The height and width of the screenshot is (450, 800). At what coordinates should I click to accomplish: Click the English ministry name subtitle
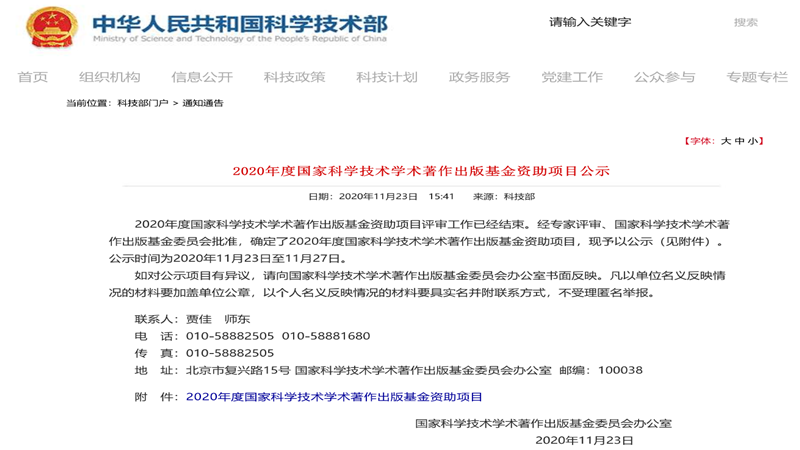click(x=240, y=39)
